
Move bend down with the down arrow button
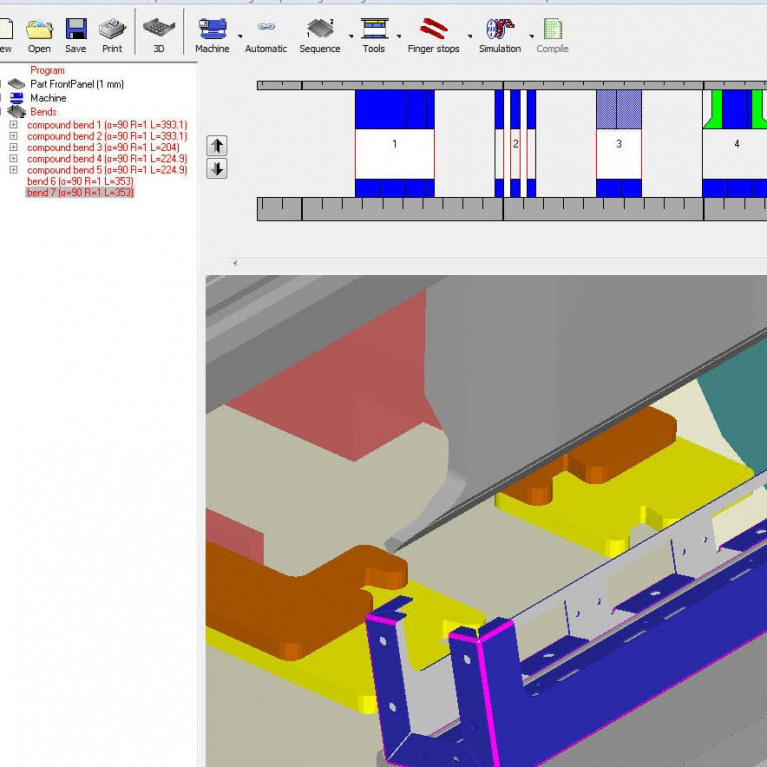click(216, 169)
